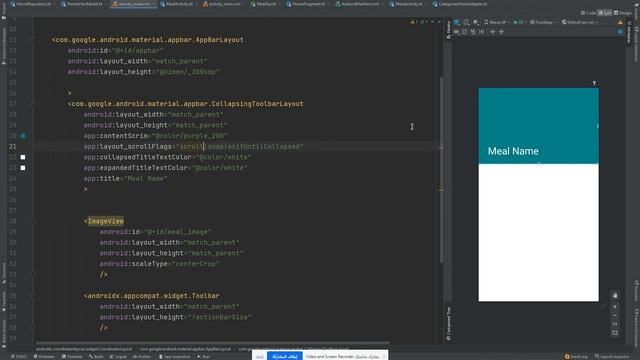Click the guidelines icon in layout toolbar
This screenshot has height=360, width=640.
click(x=501, y=32)
